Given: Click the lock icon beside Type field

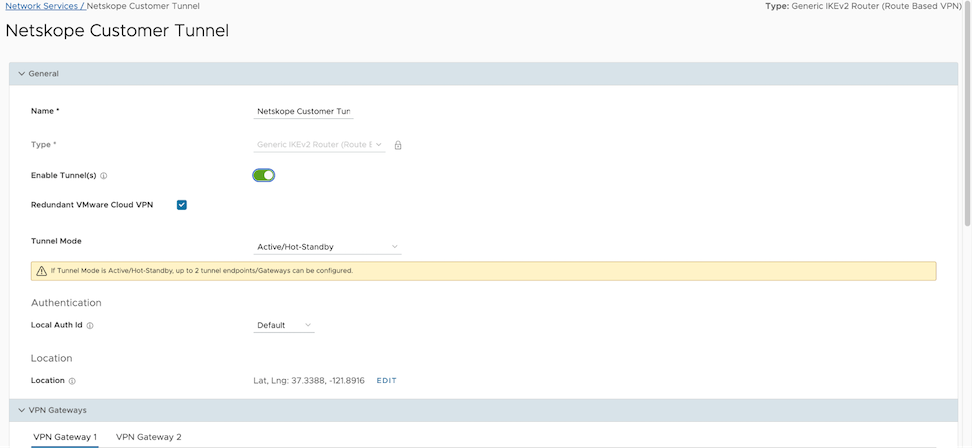Looking at the screenshot, I should pos(398,145).
